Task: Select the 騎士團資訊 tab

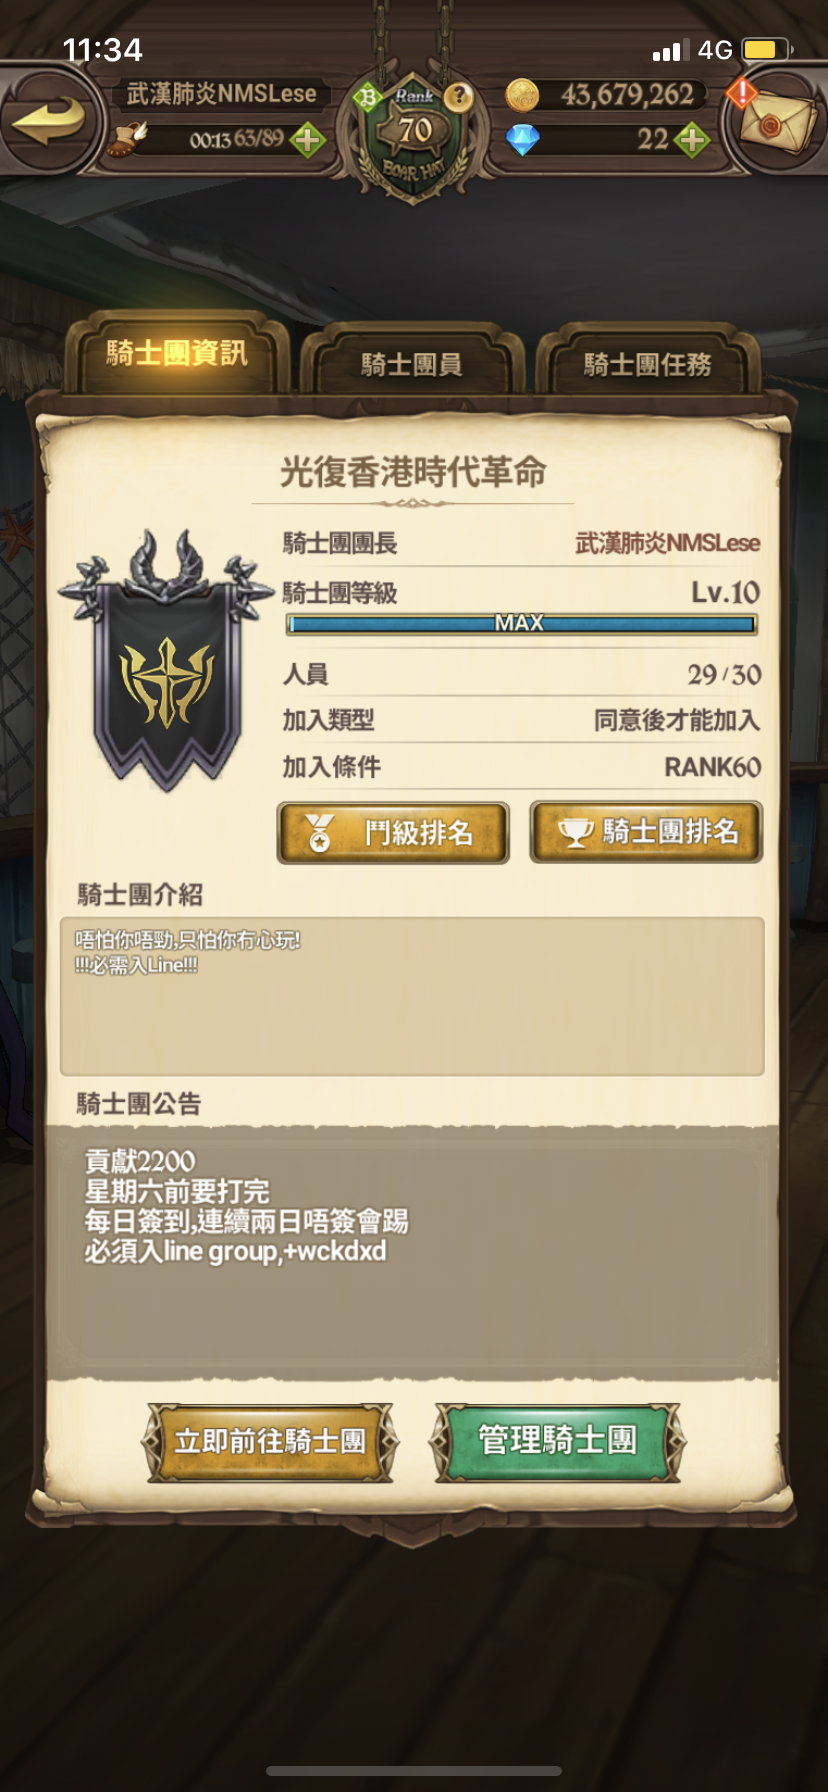Action: tap(177, 354)
